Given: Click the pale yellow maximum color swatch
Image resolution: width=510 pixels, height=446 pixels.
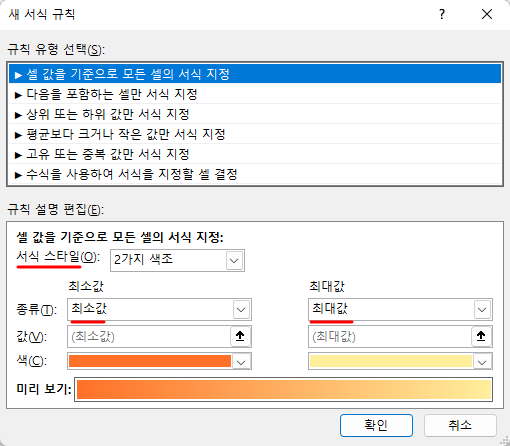Looking at the screenshot, I should (x=391, y=361).
